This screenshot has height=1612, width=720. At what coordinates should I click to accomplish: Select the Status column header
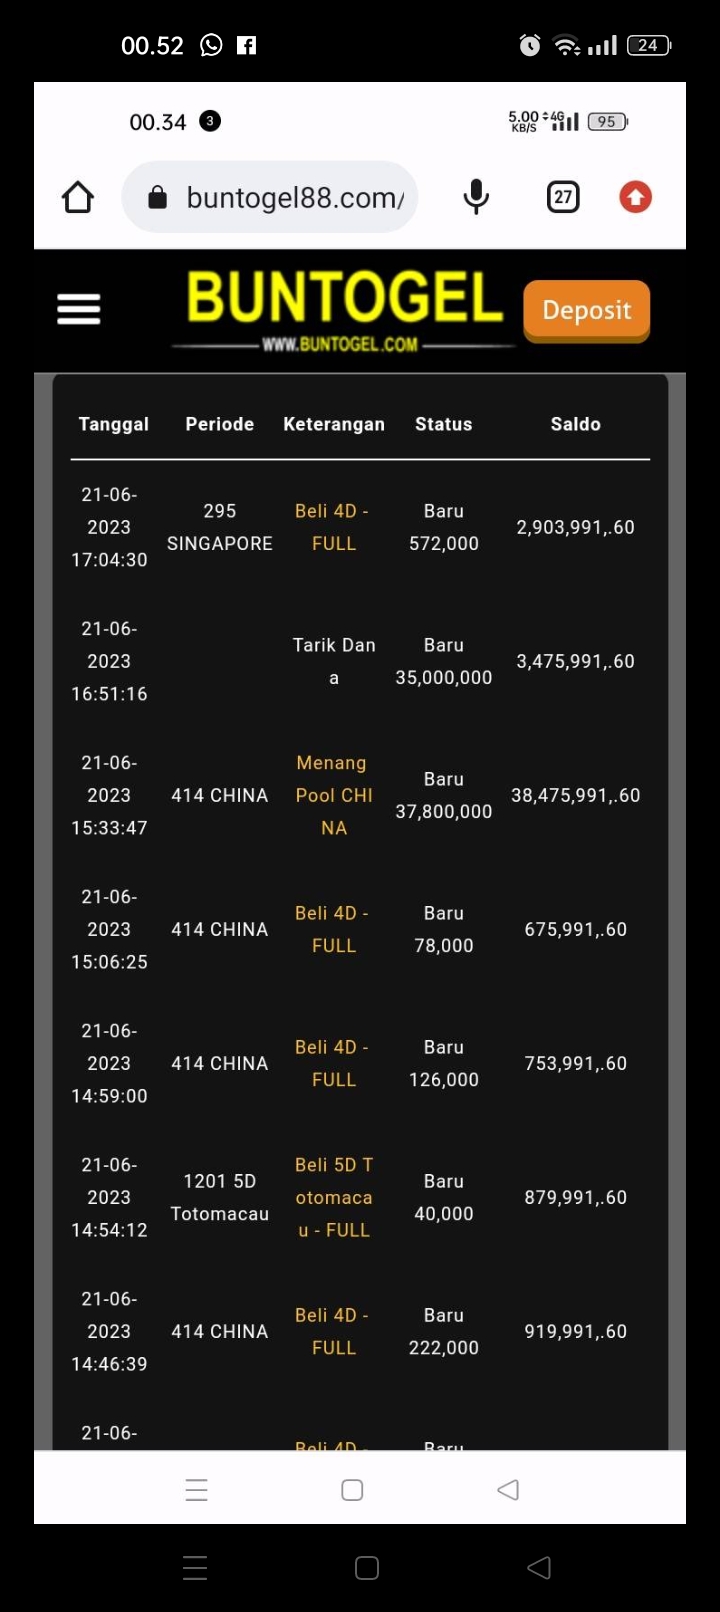tap(443, 424)
